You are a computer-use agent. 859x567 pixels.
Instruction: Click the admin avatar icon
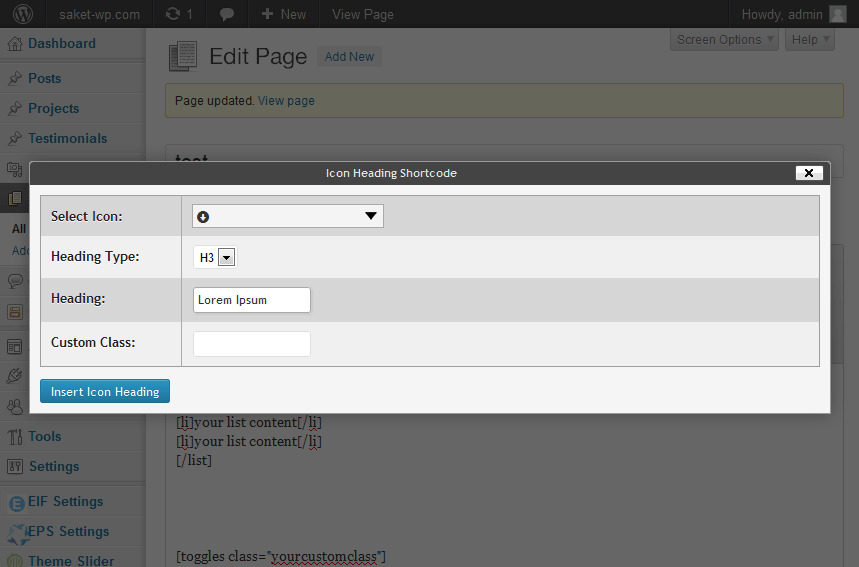pos(838,14)
